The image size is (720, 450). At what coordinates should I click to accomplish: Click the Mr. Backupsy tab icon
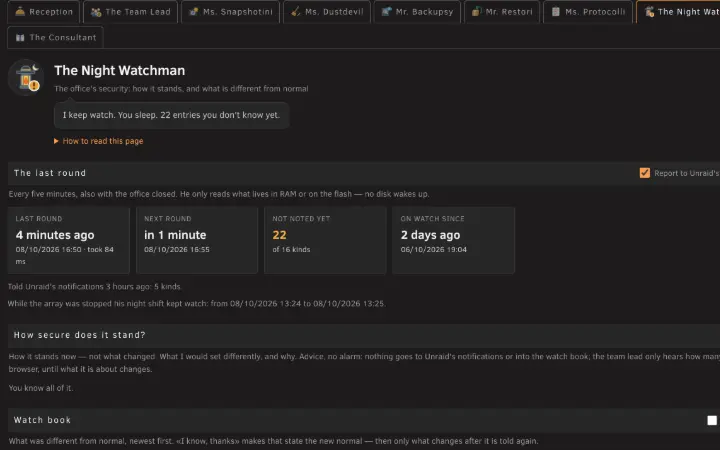pos(387,11)
